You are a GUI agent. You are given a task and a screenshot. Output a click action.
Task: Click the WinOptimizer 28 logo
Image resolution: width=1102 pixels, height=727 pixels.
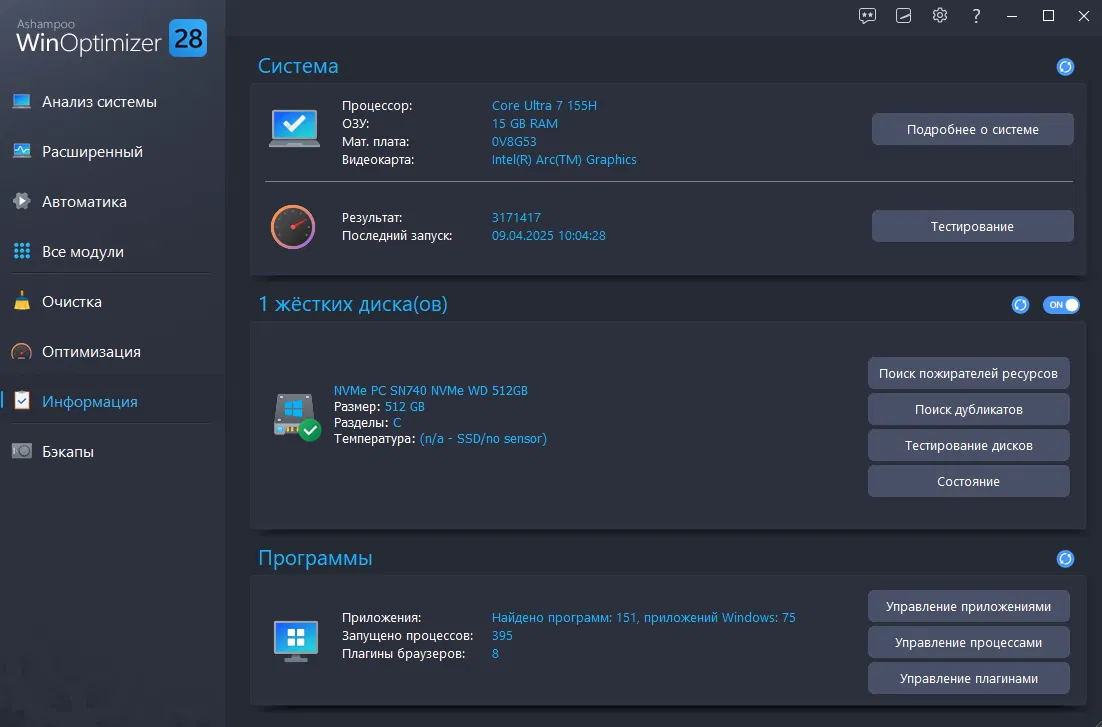[111, 37]
